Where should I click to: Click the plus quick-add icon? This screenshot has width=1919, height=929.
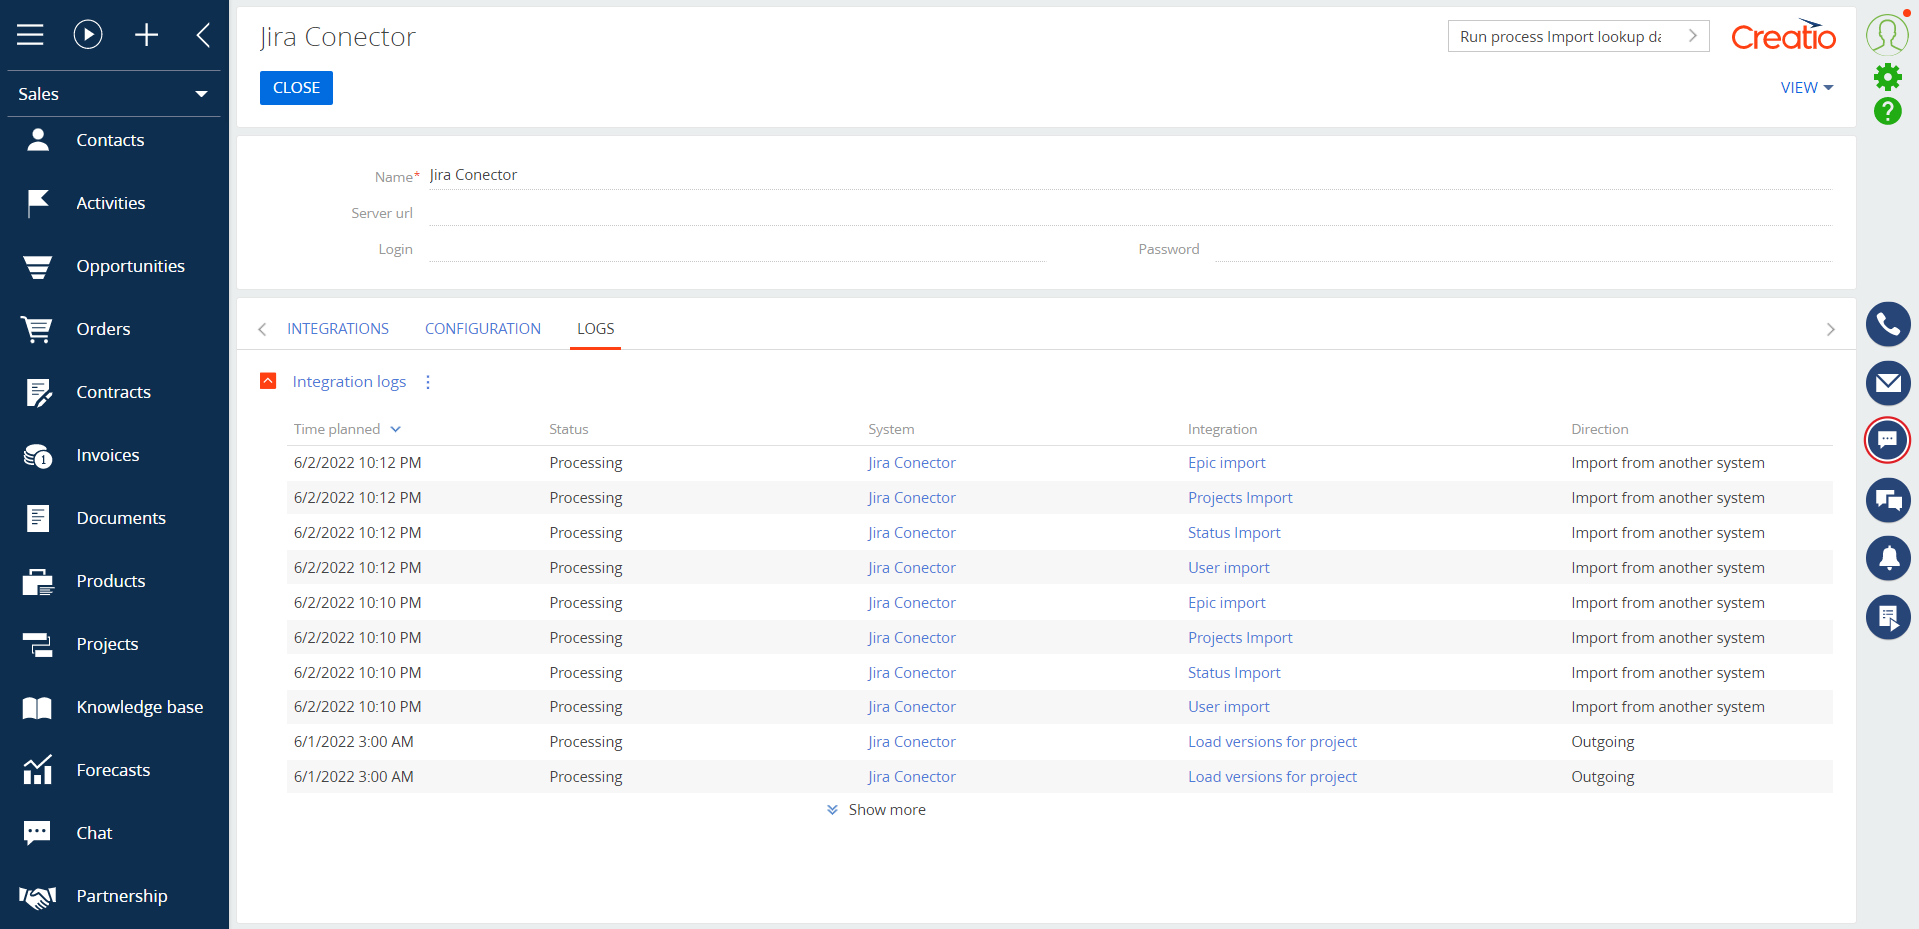point(146,35)
